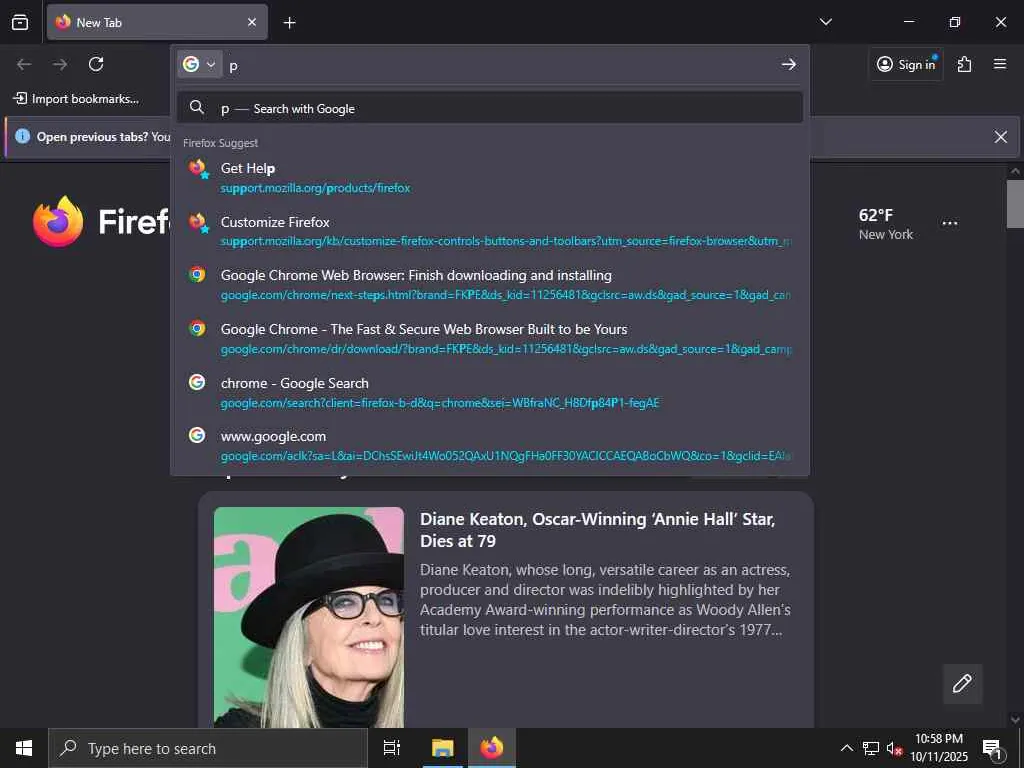Click the 62°F New York weather widget
1024x768 pixels.
pyautogui.click(x=885, y=224)
